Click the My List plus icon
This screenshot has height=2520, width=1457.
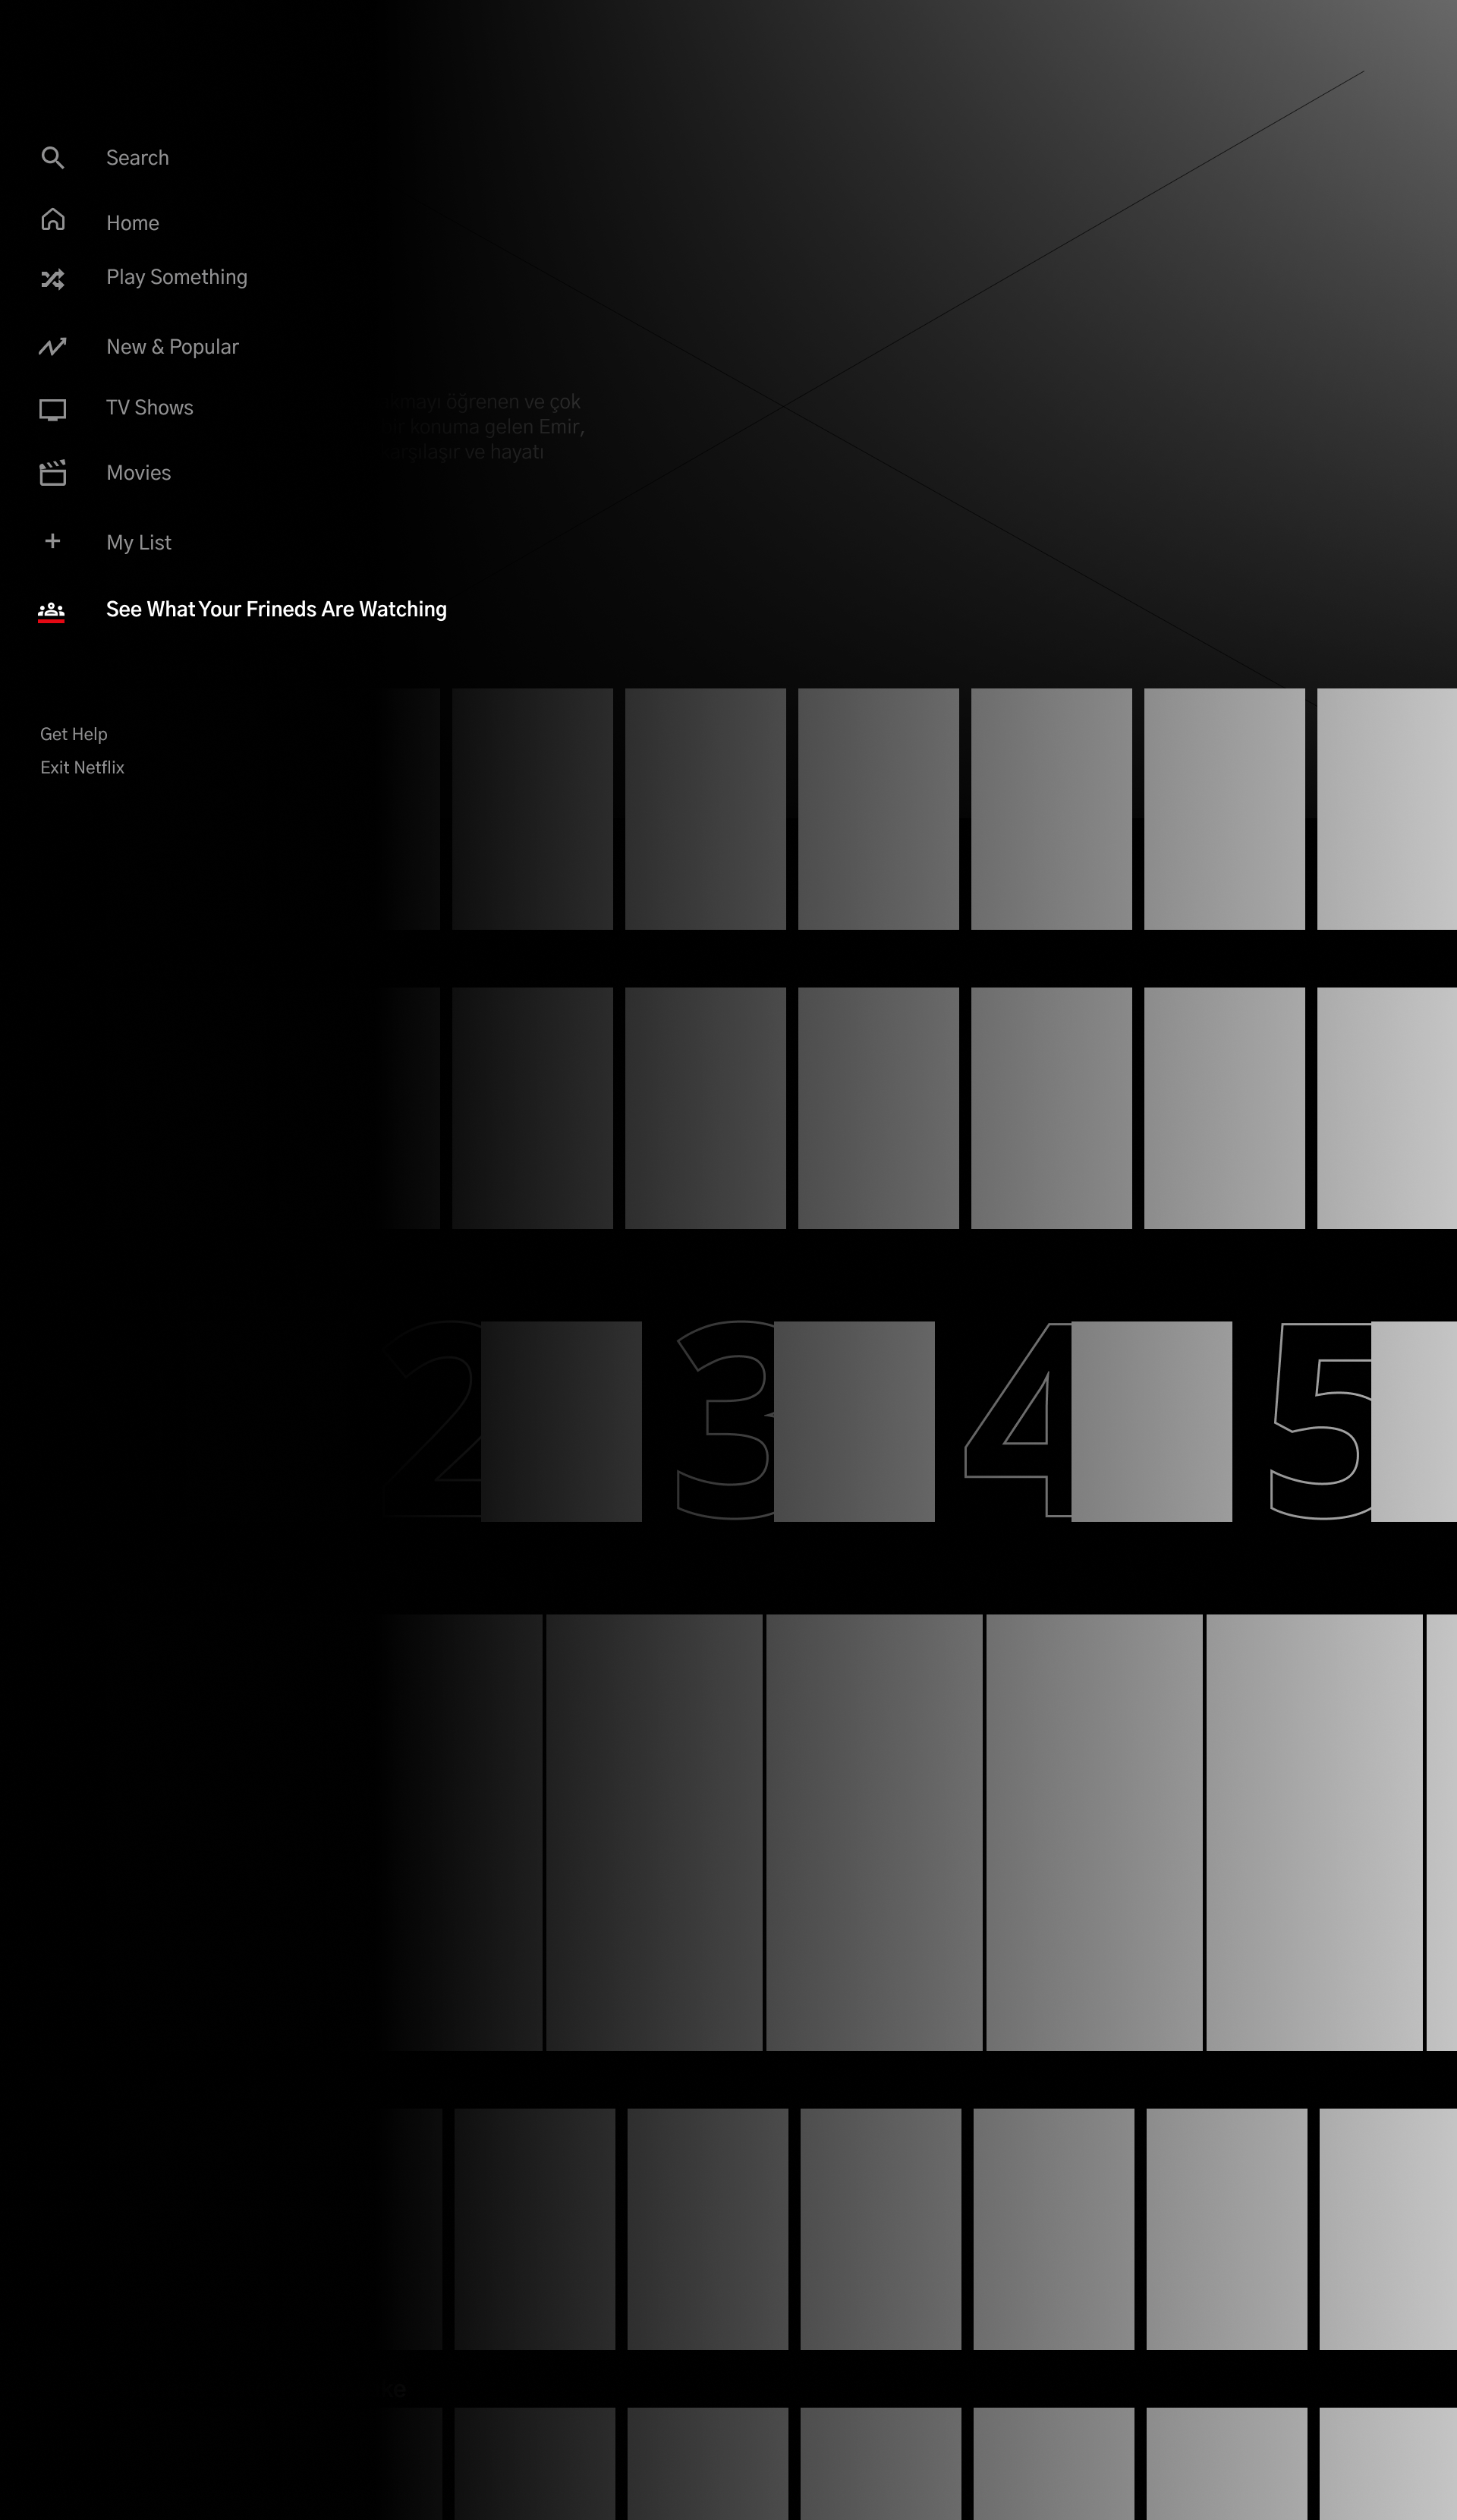(x=52, y=541)
